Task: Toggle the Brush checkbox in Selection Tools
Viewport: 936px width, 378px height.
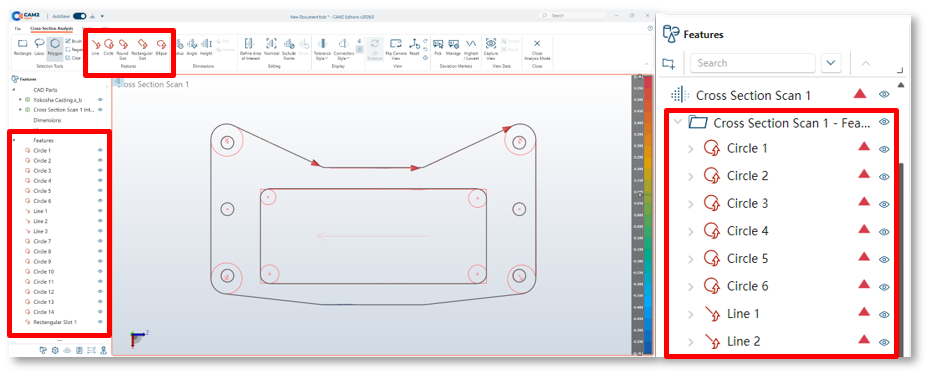Action: 67,41
